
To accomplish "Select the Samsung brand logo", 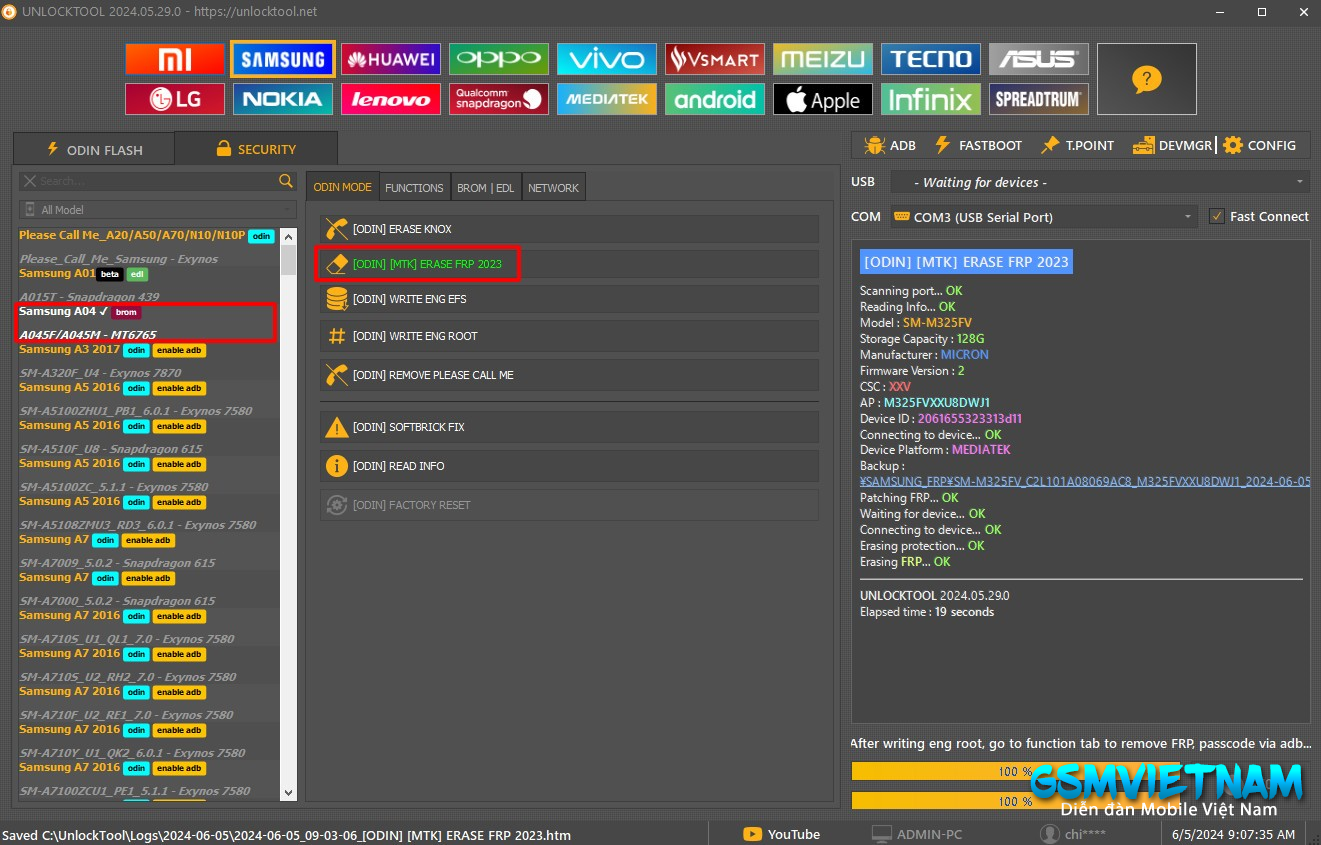I will (283, 59).
